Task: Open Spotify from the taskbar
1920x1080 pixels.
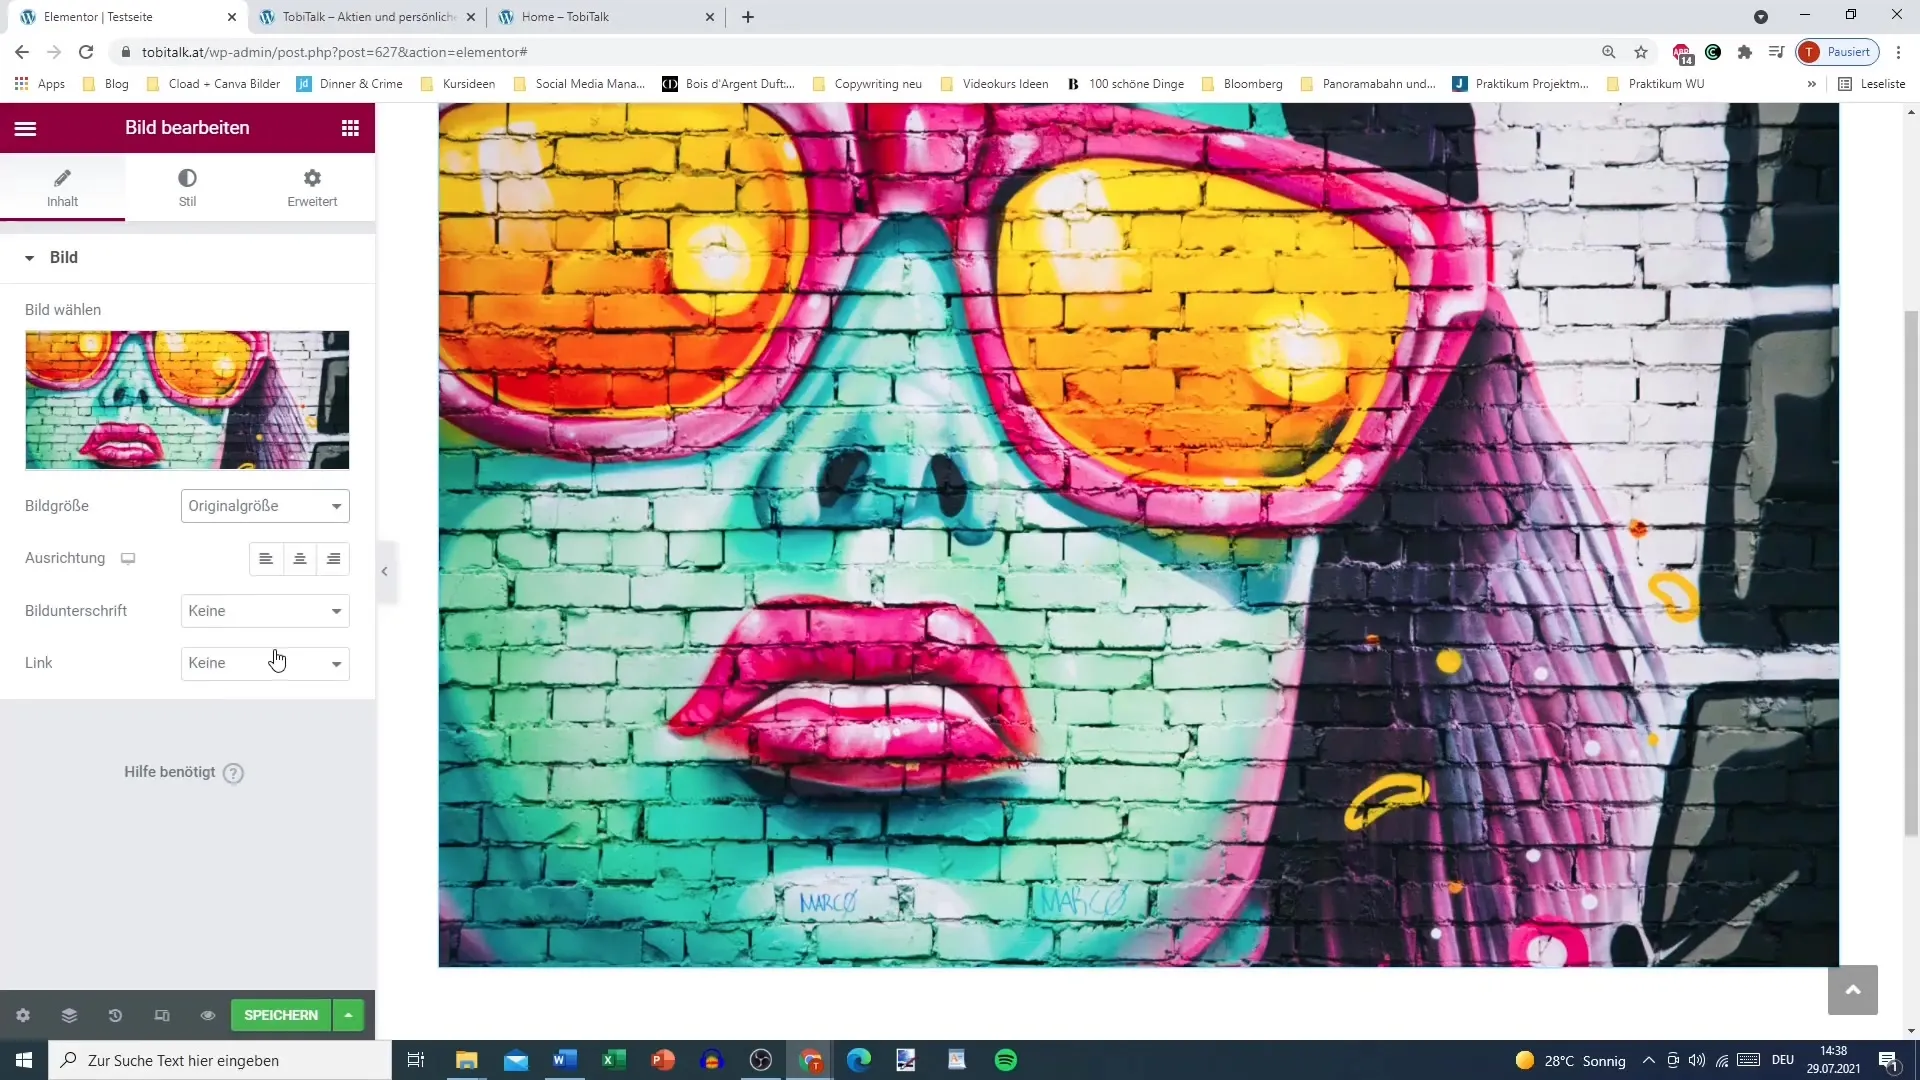Action: coord(1006,1060)
